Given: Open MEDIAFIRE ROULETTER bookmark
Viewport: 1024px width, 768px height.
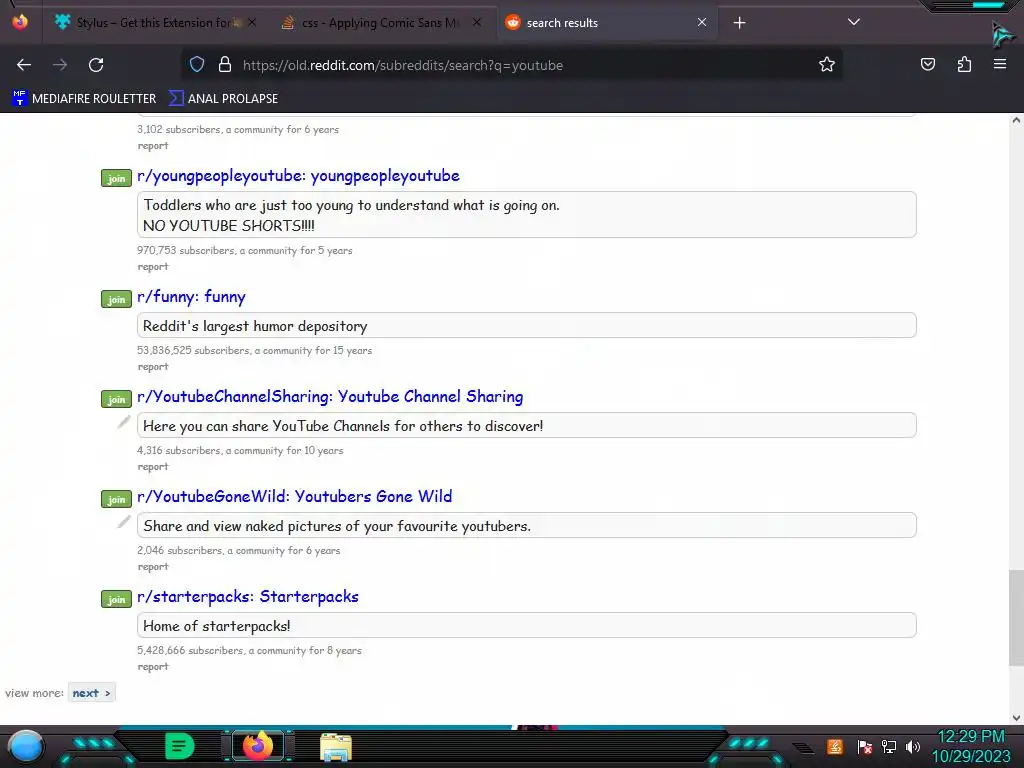Looking at the screenshot, I should [84, 99].
